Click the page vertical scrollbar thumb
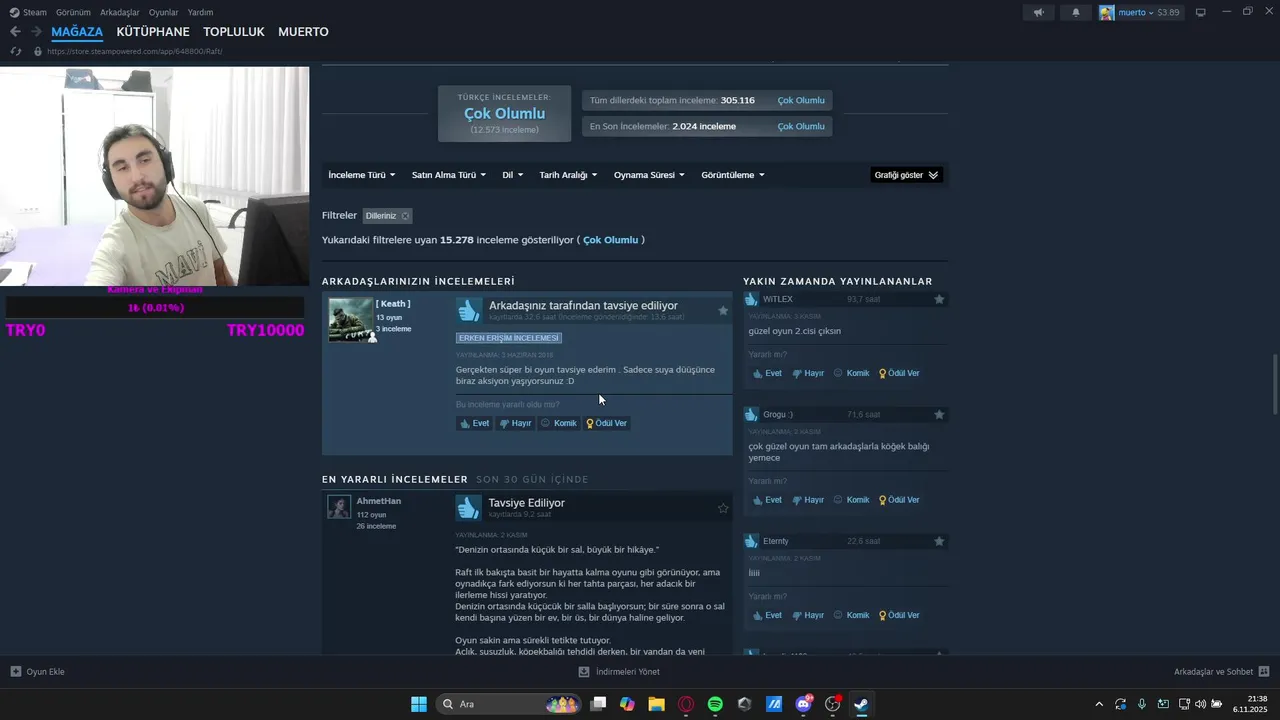This screenshot has width=1280, height=720. click(x=1274, y=384)
